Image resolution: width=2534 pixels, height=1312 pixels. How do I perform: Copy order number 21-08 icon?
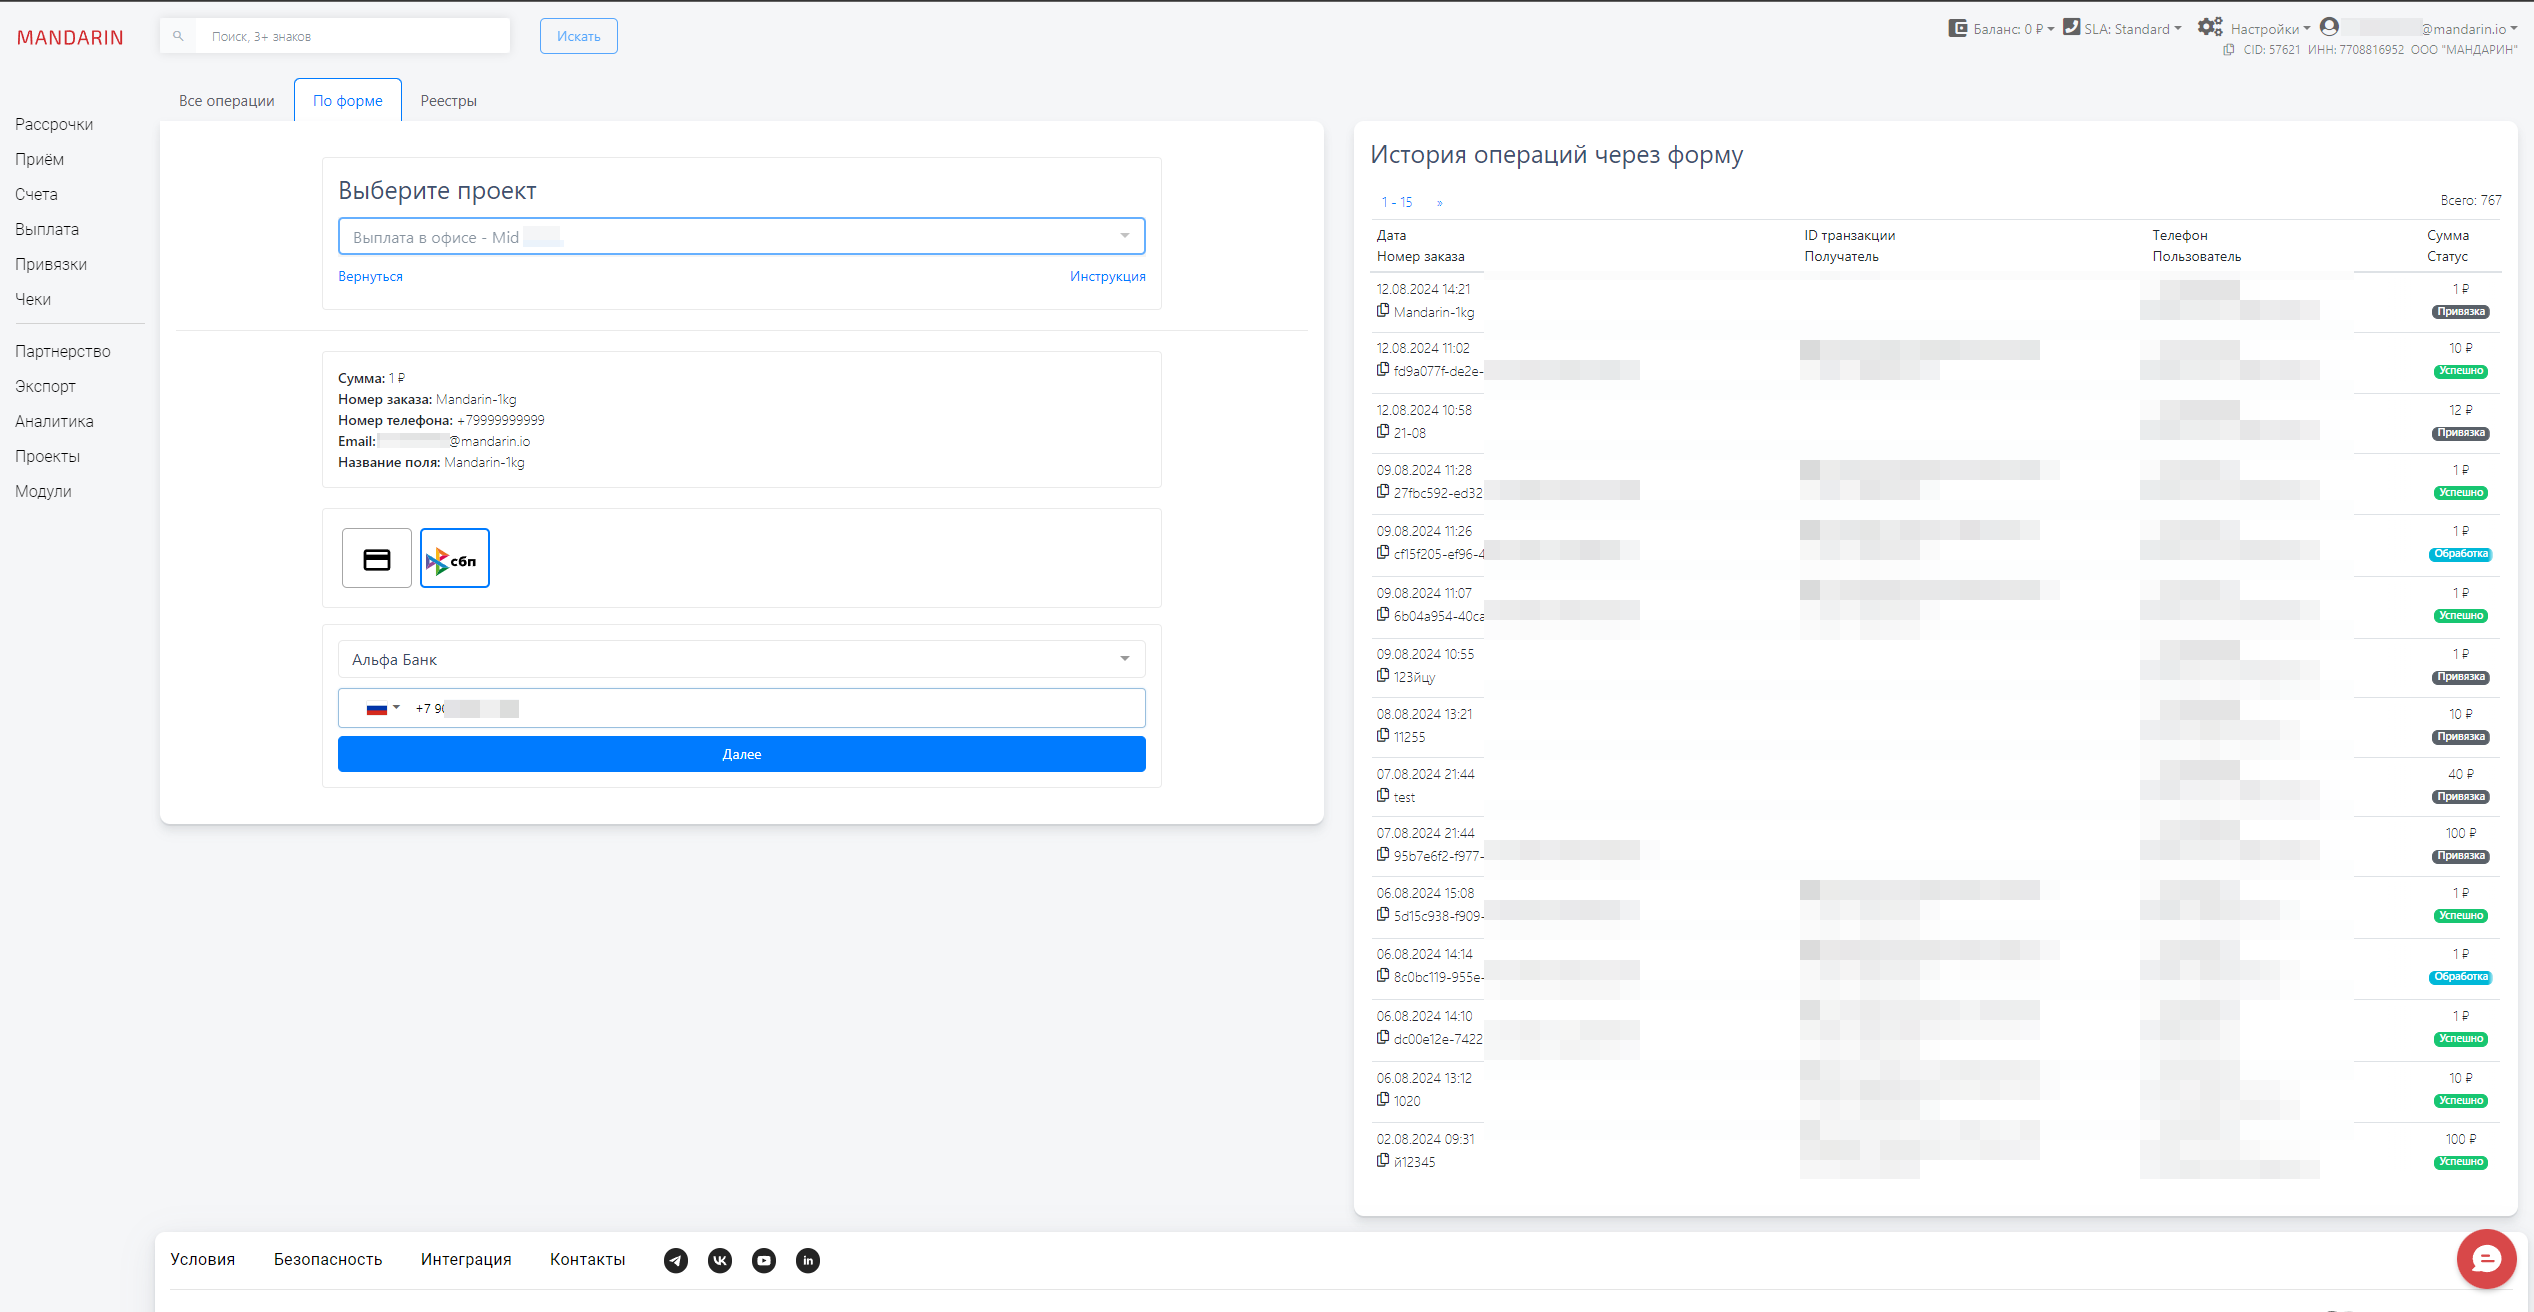1383,432
